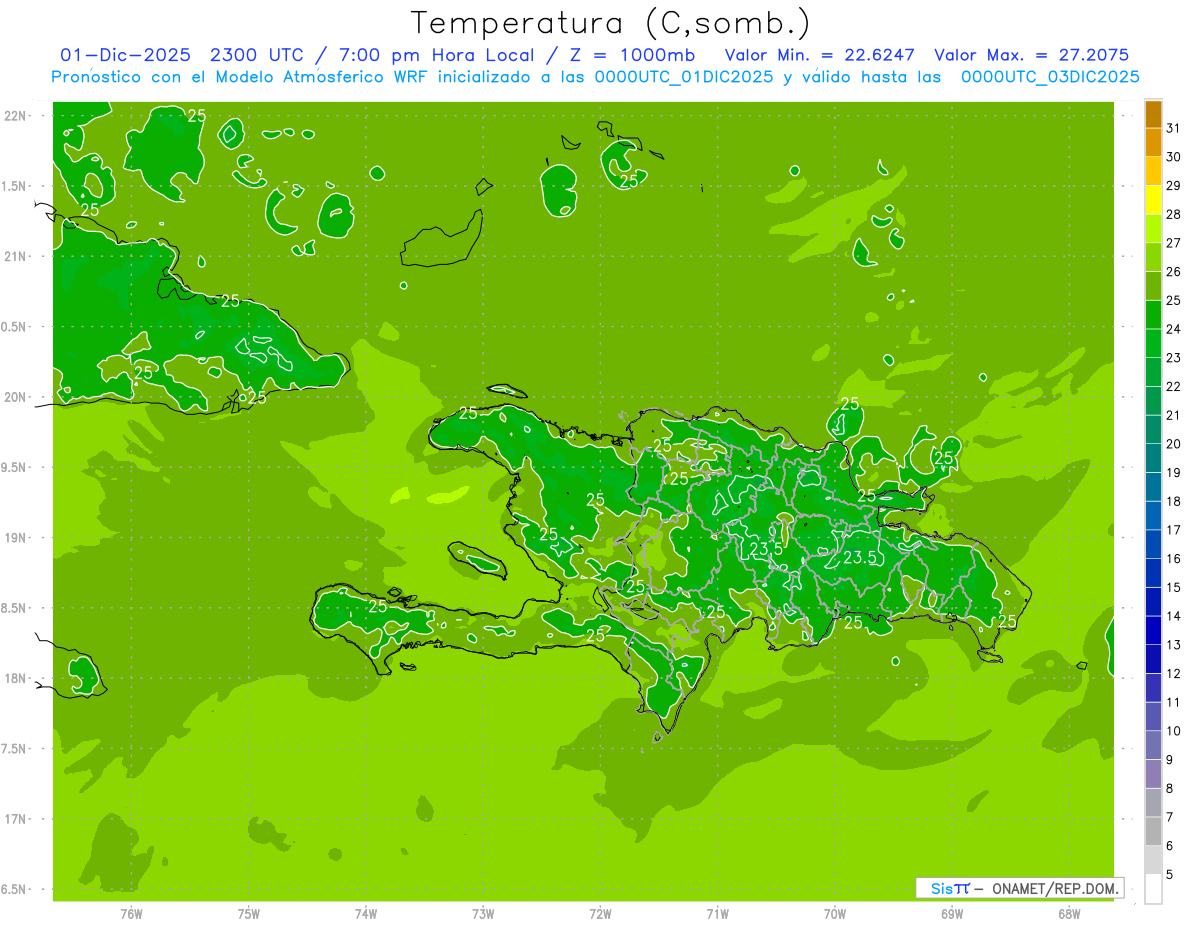Click legend value "26"
This screenshot has height=927, width=1200.
(1173, 272)
